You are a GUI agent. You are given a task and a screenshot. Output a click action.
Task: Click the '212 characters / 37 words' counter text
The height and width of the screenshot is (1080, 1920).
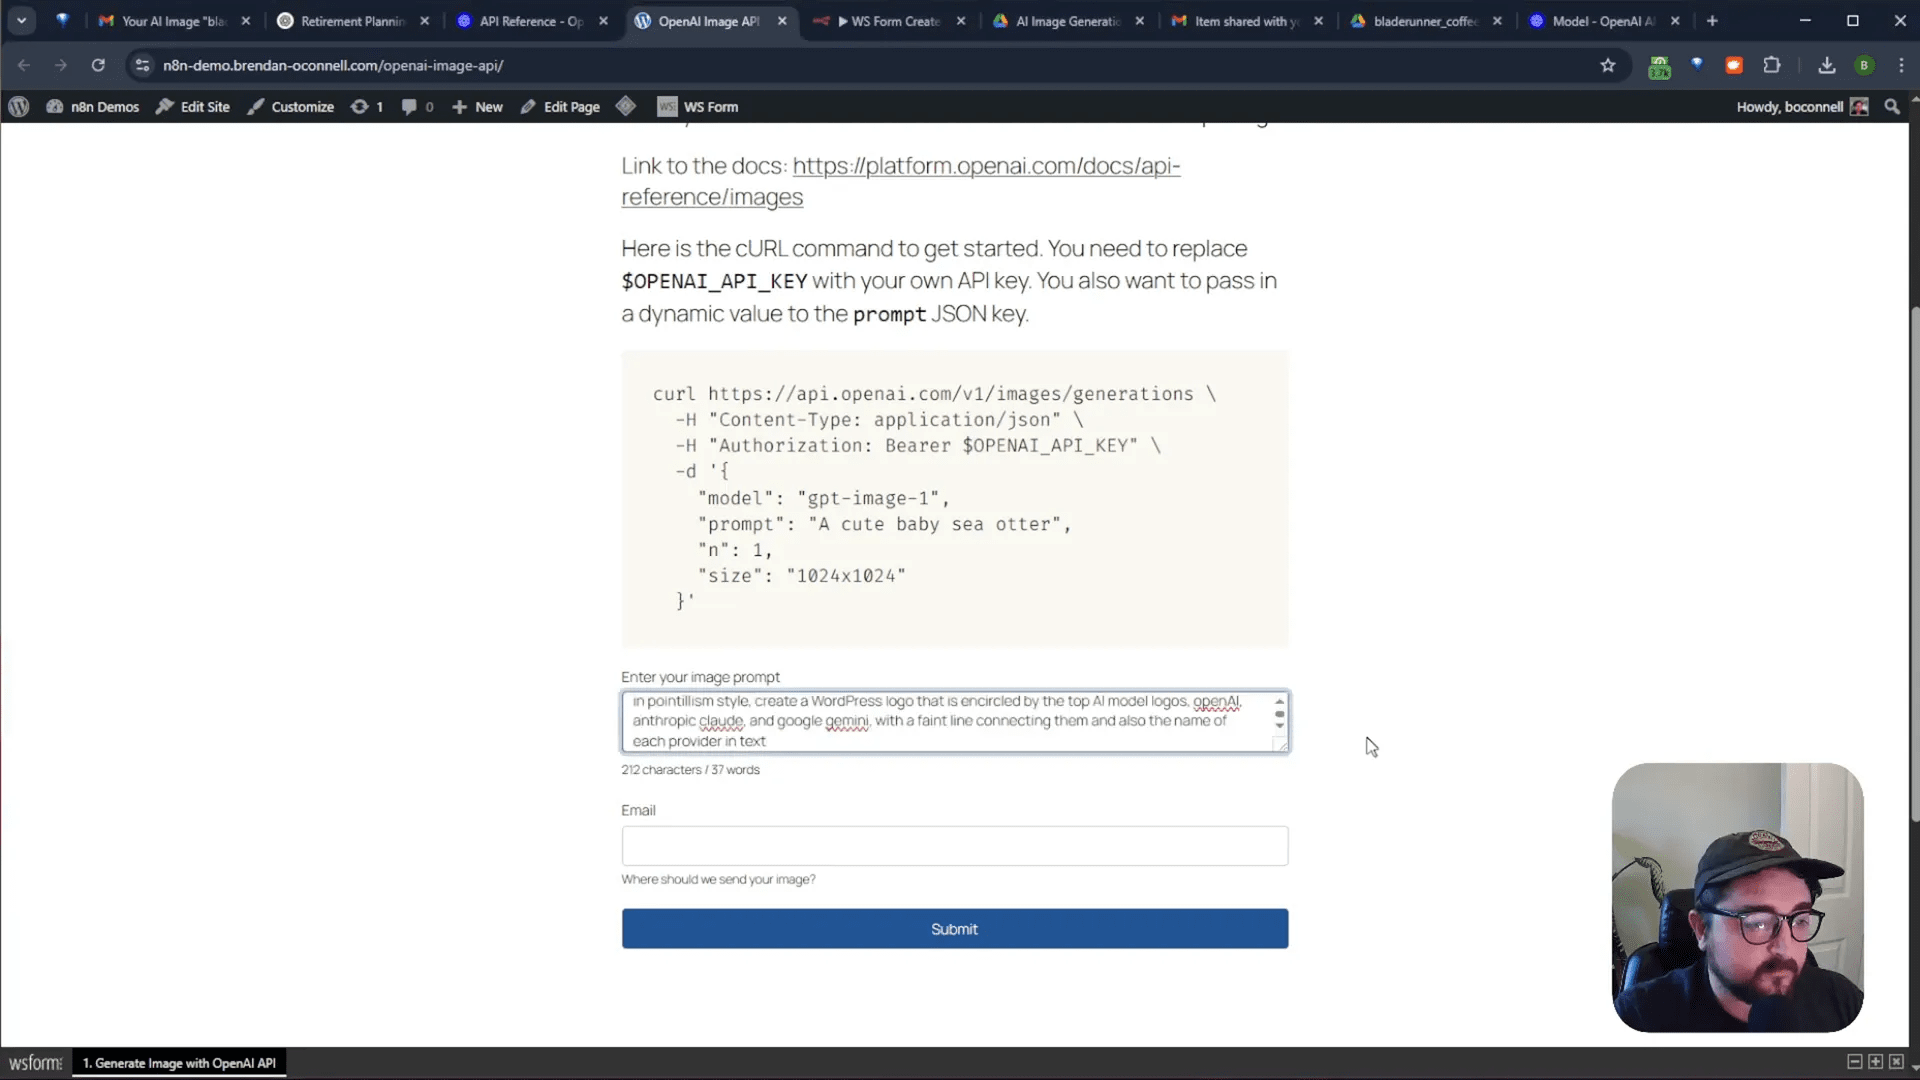690,770
